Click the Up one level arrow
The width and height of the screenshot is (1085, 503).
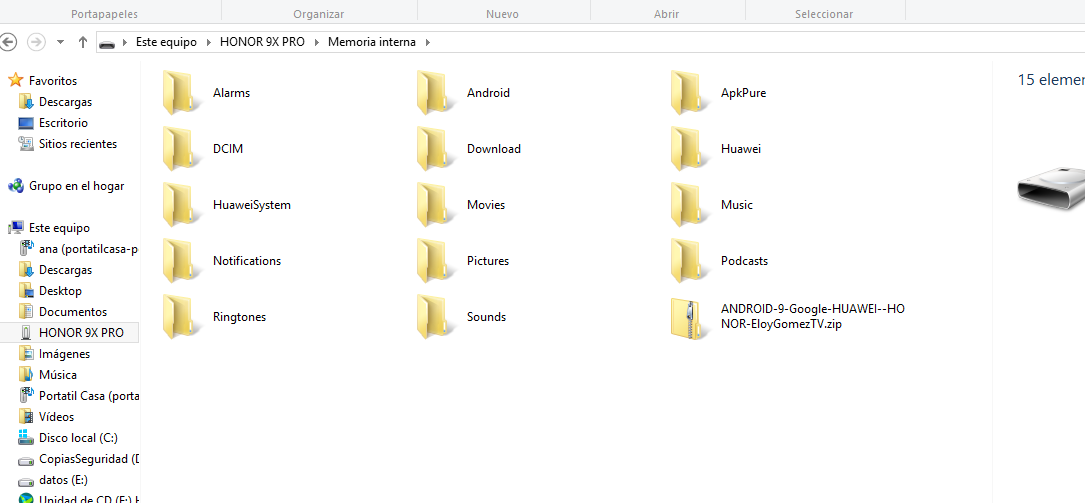(83, 42)
